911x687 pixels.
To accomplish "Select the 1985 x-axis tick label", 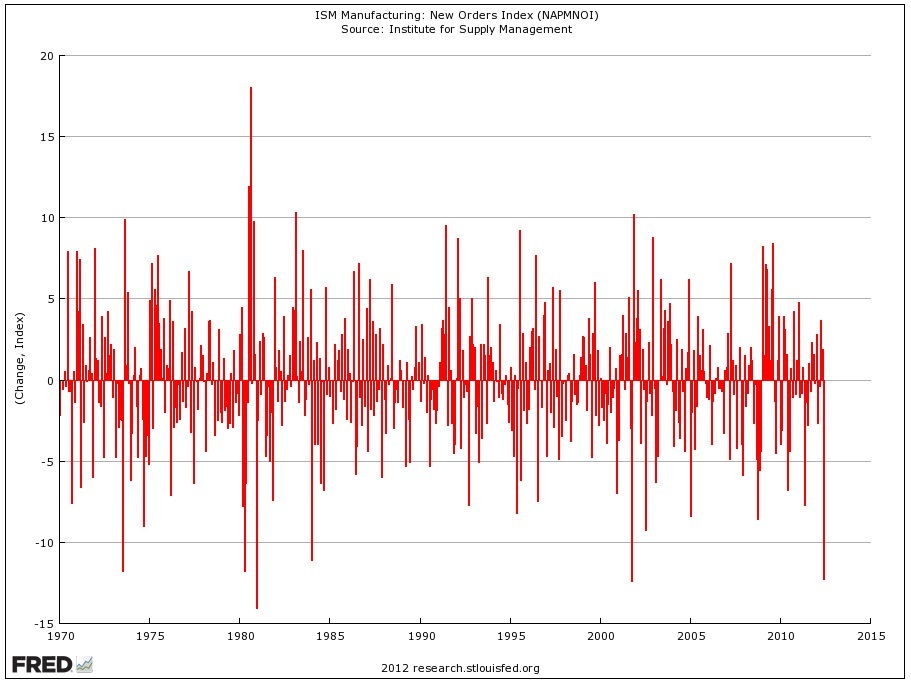I will click(330, 635).
